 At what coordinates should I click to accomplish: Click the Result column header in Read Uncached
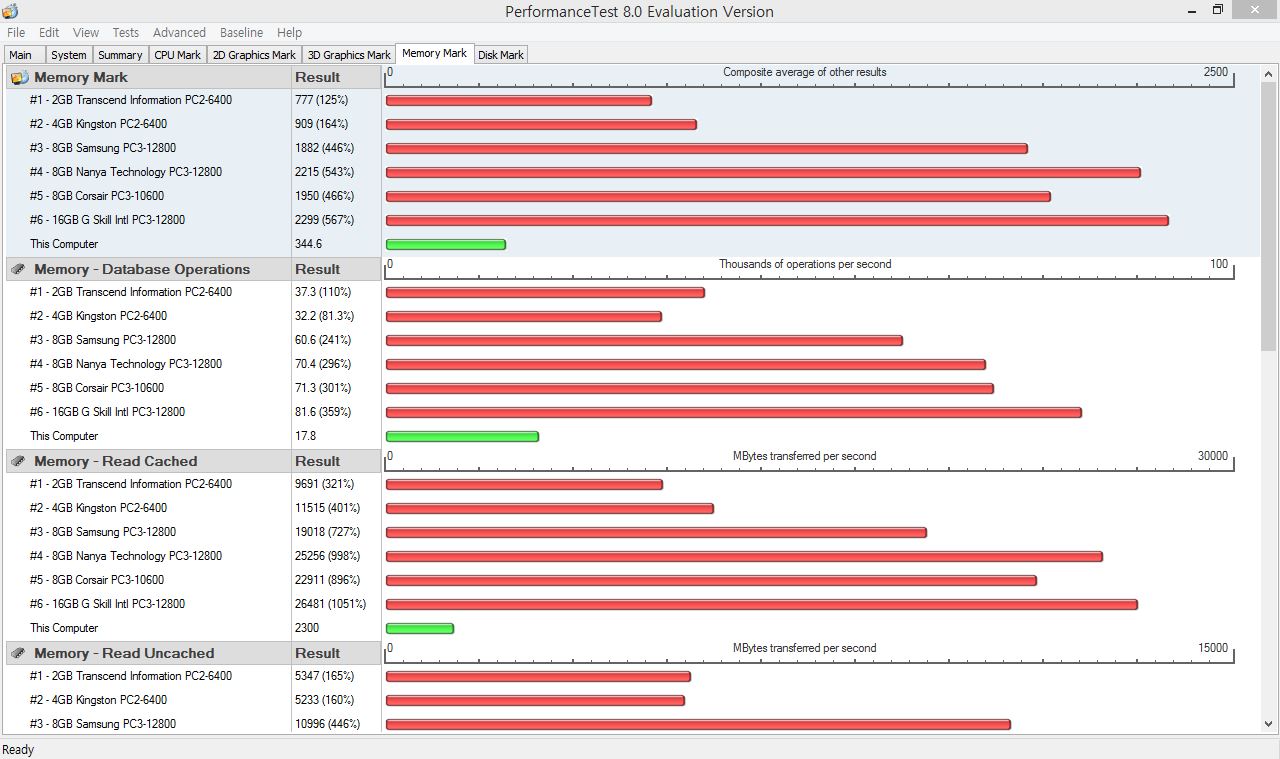(317, 653)
